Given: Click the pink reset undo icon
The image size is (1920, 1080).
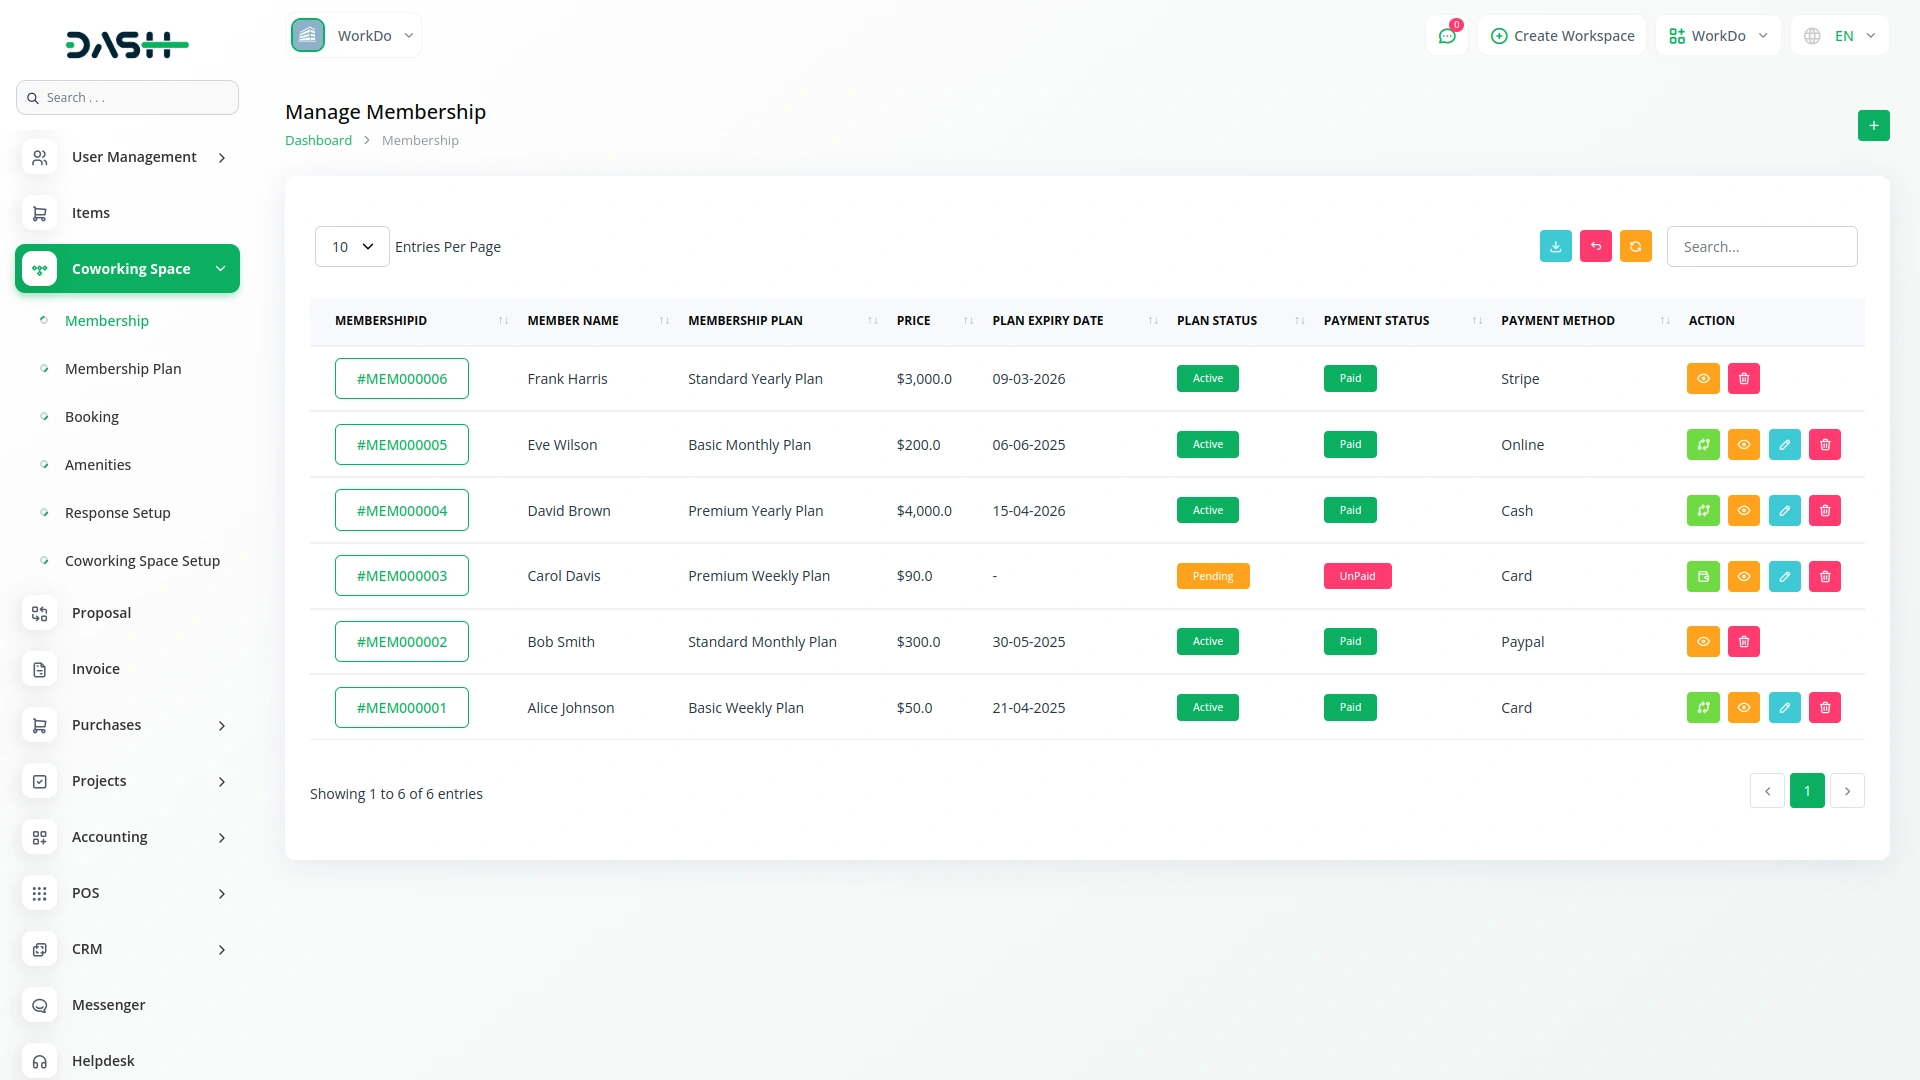Looking at the screenshot, I should pyautogui.click(x=1595, y=246).
